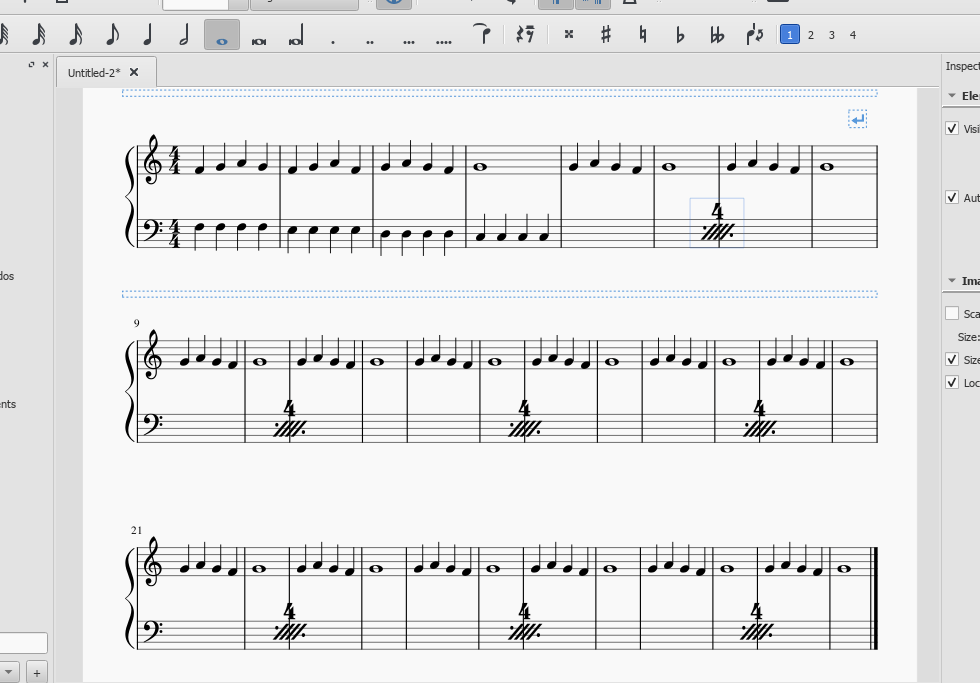Image resolution: width=980 pixels, height=683 pixels.
Task: Click the Voice 1 button
Action: [x=790, y=34]
